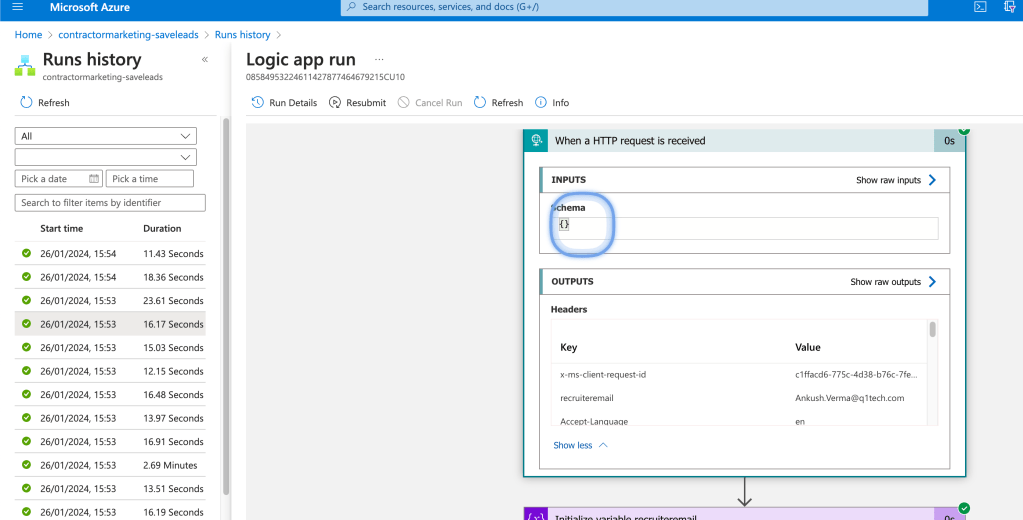Select the run with duration 16.48 Seconds
The height and width of the screenshot is (520, 1023).
click(110, 394)
